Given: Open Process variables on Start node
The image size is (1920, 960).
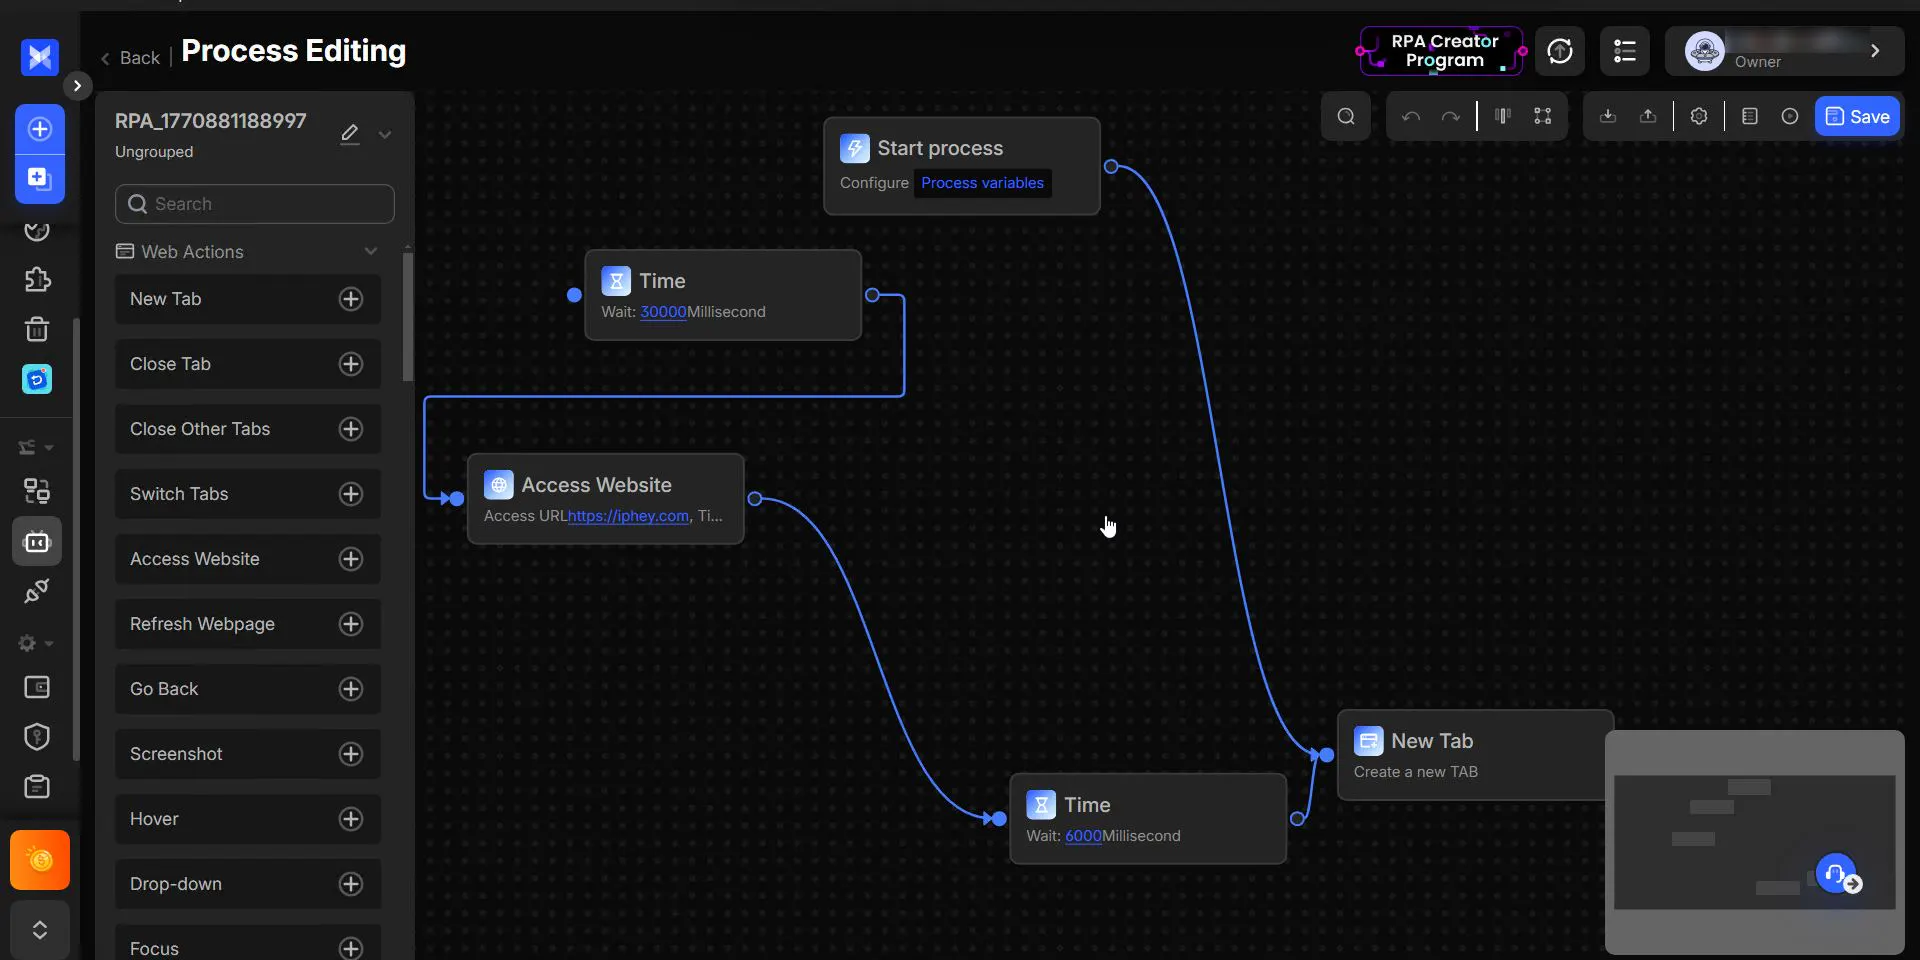Looking at the screenshot, I should (982, 183).
